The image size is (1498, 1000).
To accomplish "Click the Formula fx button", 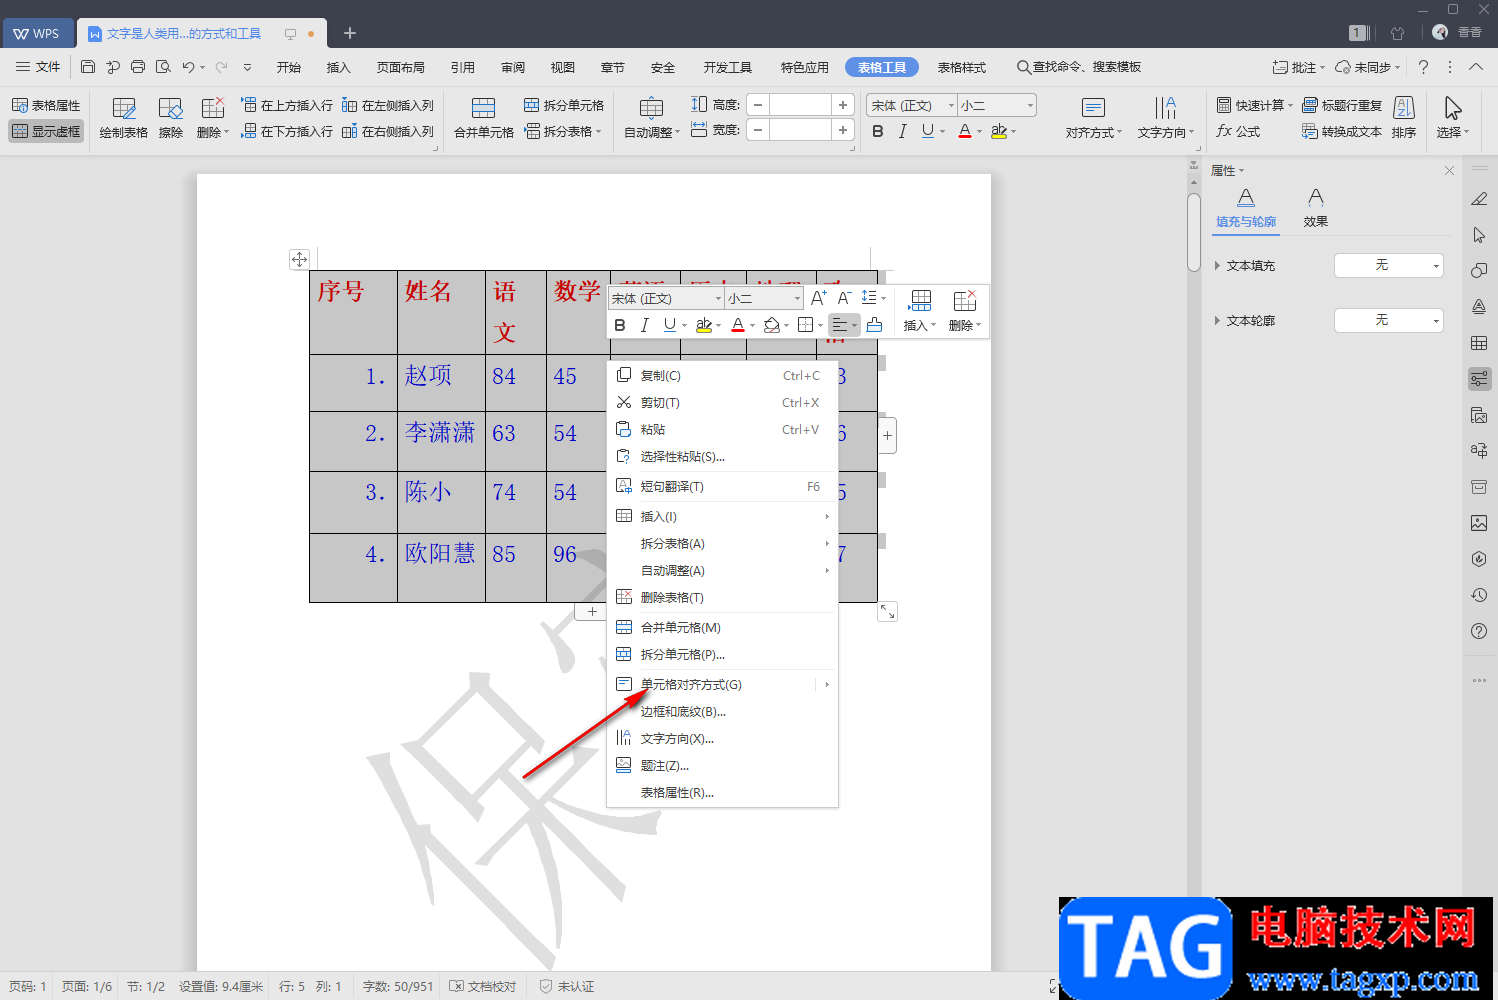I will 1238,131.
